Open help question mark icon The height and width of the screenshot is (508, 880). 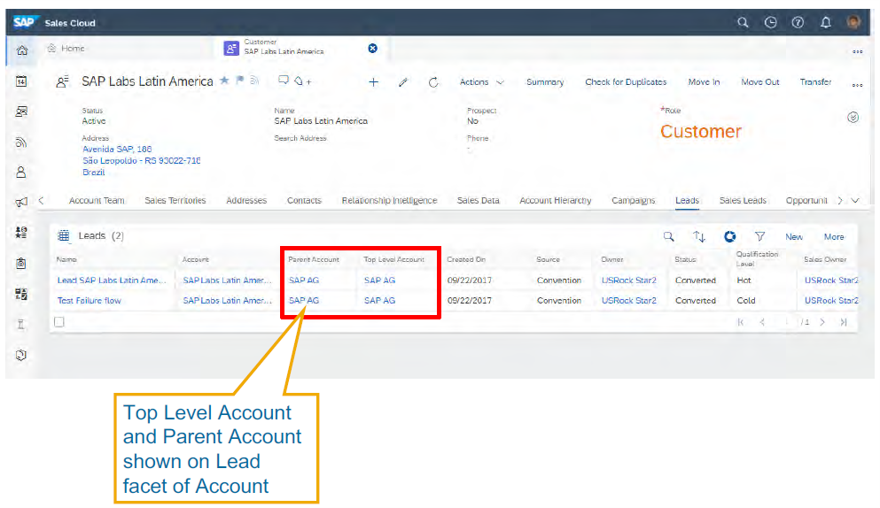(x=798, y=22)
